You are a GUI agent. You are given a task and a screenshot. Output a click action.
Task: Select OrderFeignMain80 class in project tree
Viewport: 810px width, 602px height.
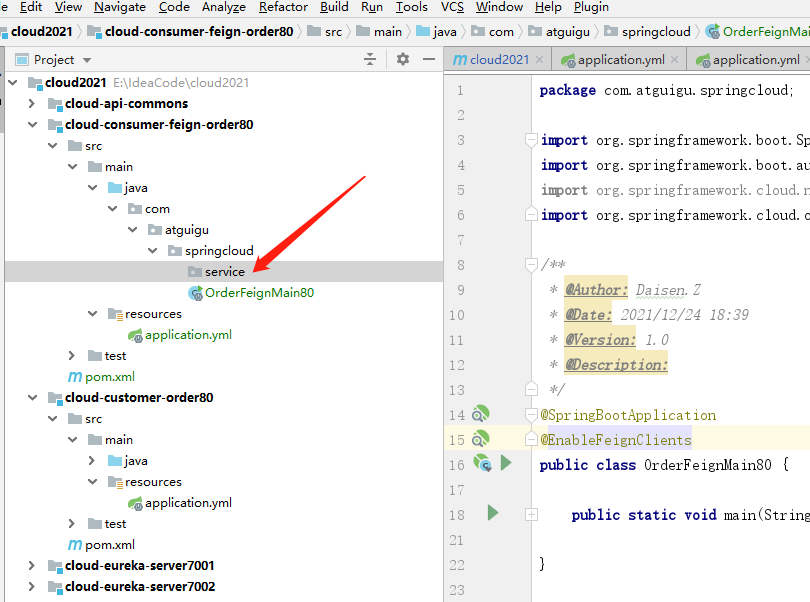[x=251, y=293]
